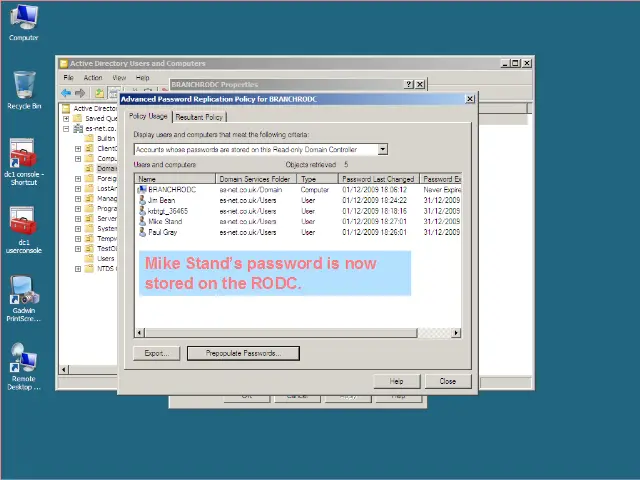
Task: Click the Export button
Action: click(x=156, y=353)
